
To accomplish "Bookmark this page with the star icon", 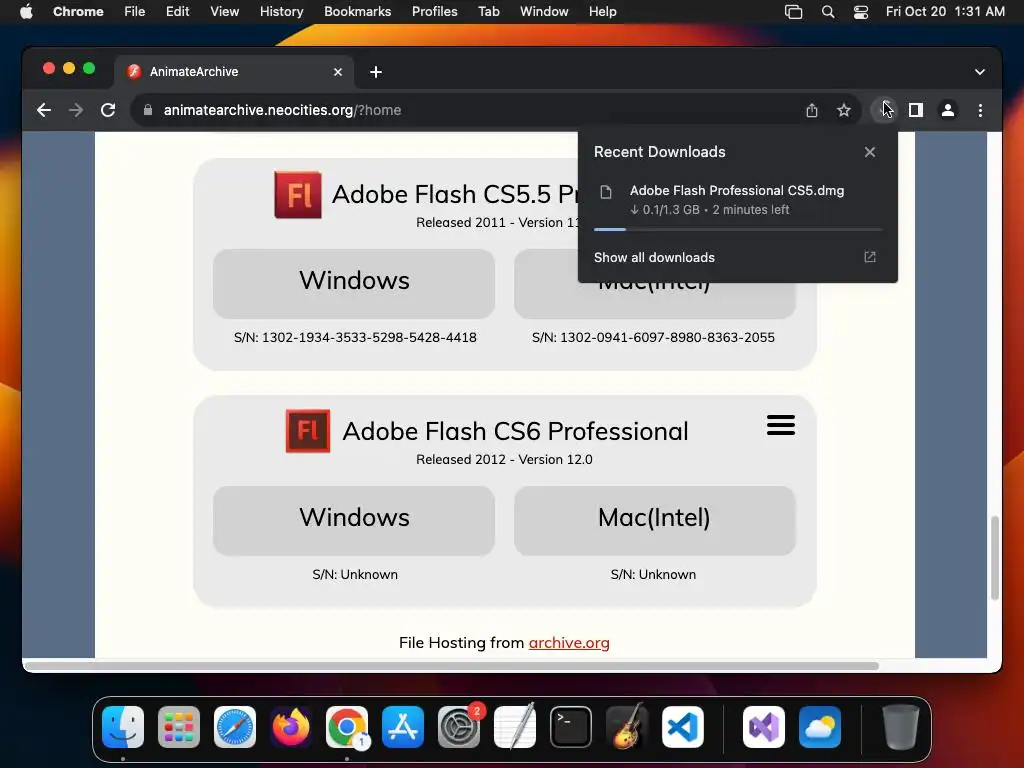I will click(844, 110).
